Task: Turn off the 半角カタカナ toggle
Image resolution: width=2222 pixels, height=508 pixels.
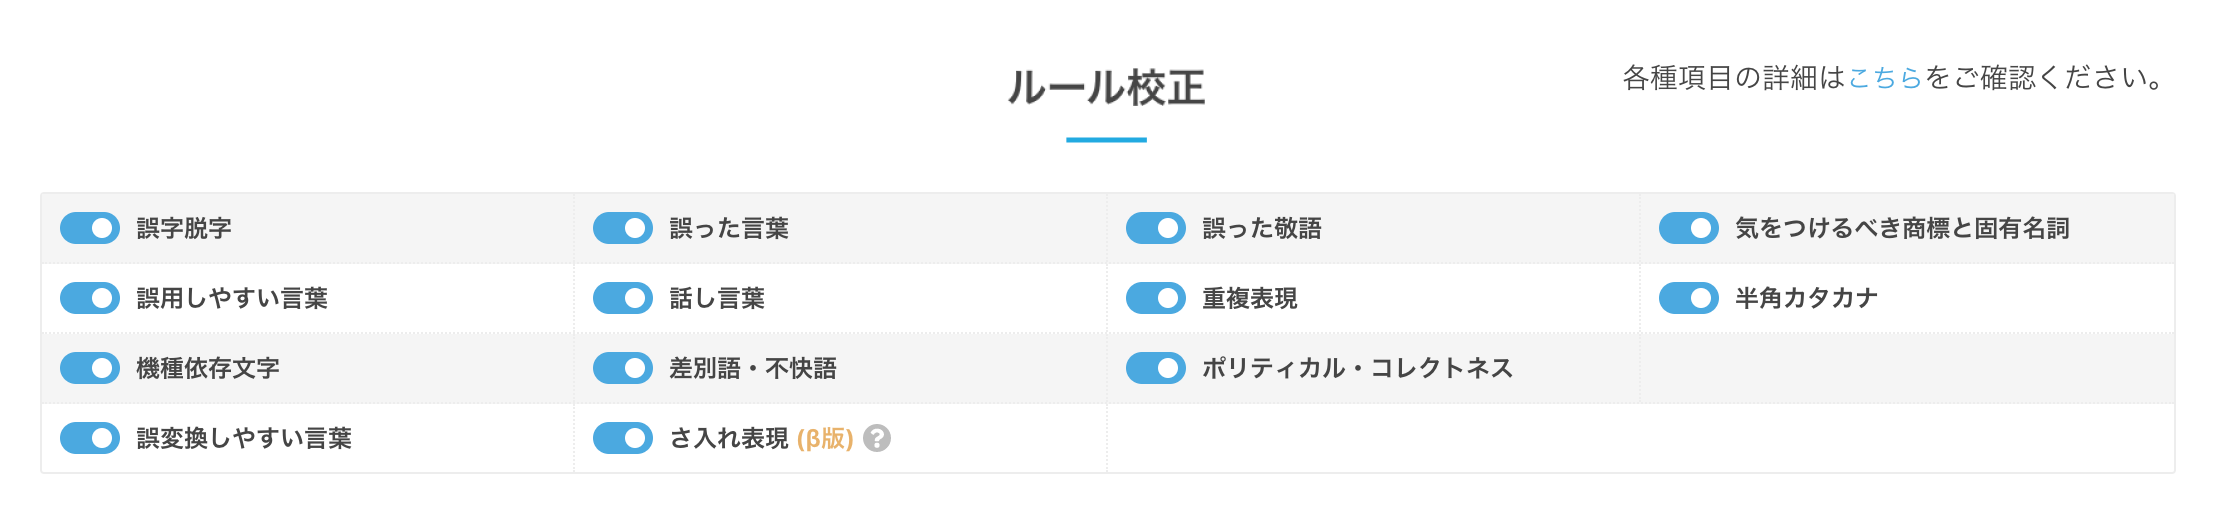Action: pyautogui.click(x=1689, y=298)
